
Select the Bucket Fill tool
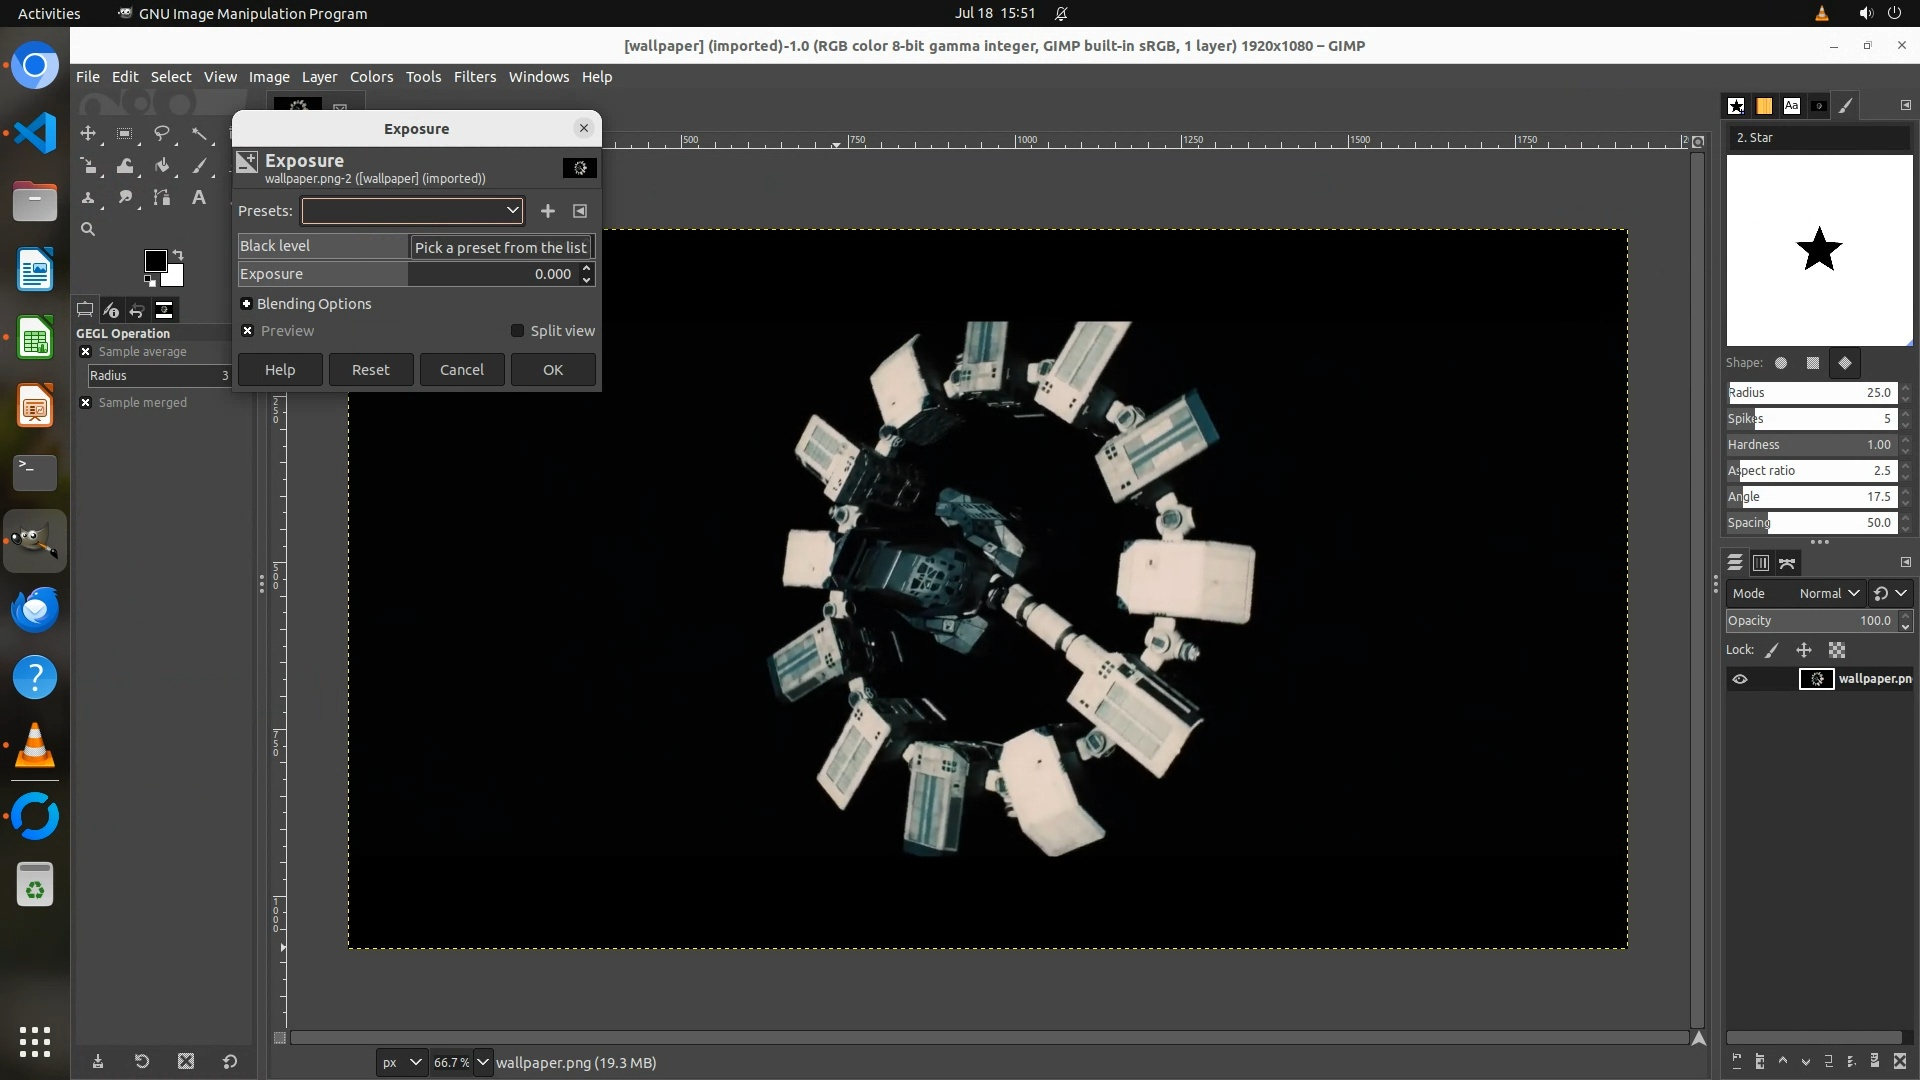(162, 166)
